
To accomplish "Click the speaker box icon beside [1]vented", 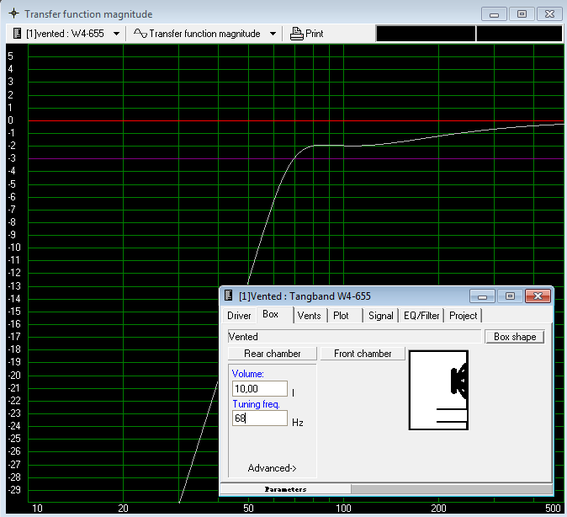I will click(x=17, y=34).
